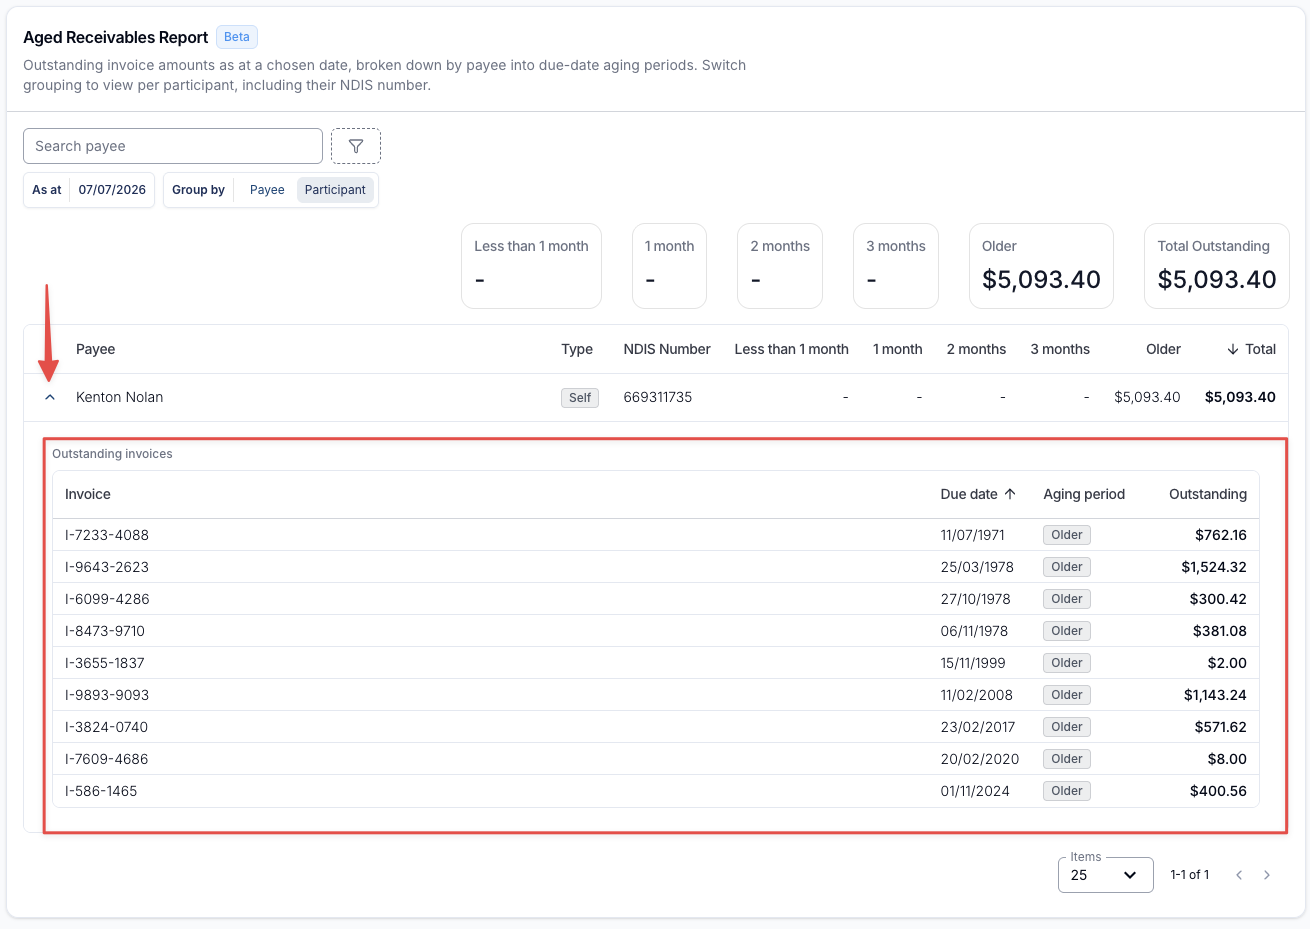The width and height of the screenshot is (1310, 929).
Task: Click the Self type badge
Action: coord(580,397)
